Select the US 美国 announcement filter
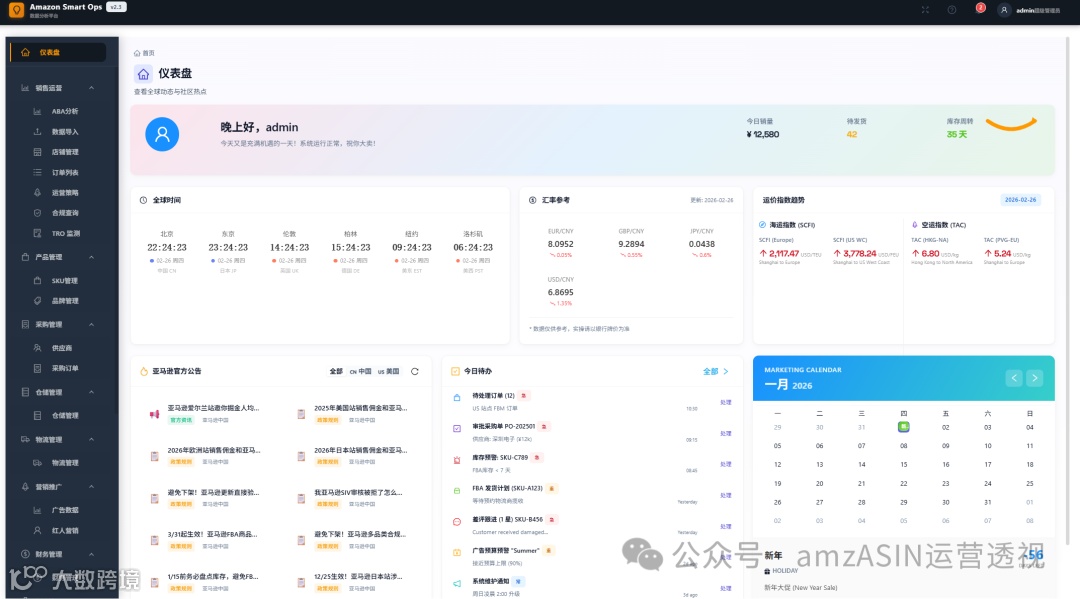This screenshot has height=599, width=1080. pos(388,371)
